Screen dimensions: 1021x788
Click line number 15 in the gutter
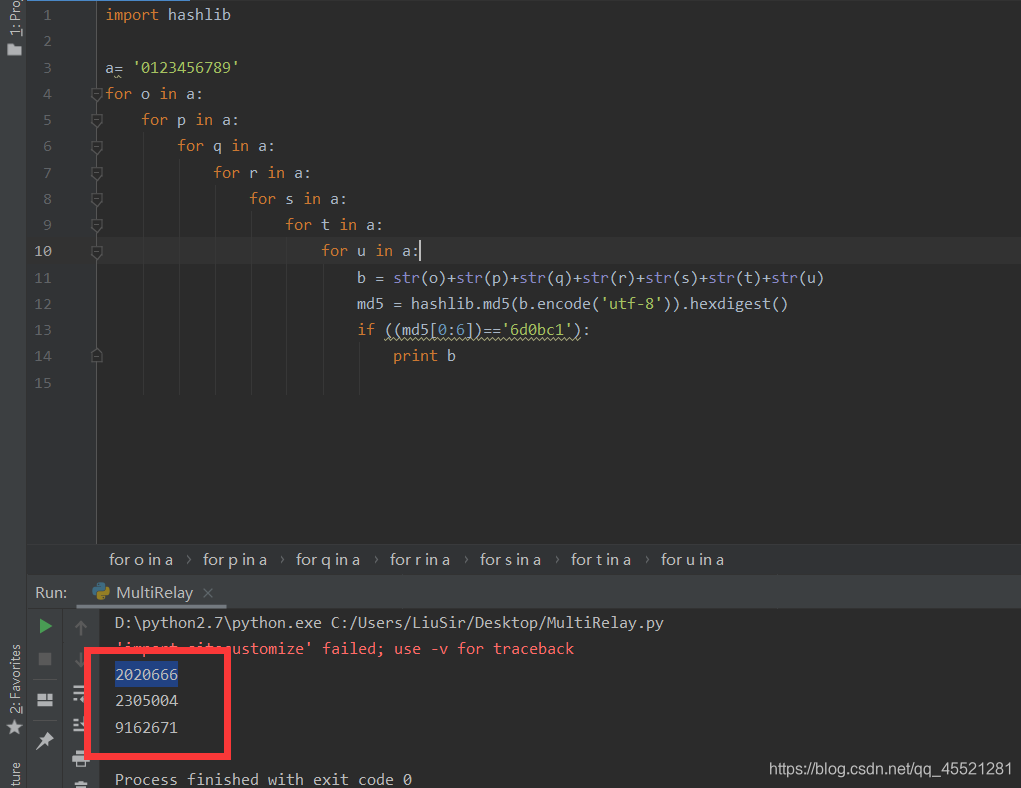(43, 383)
